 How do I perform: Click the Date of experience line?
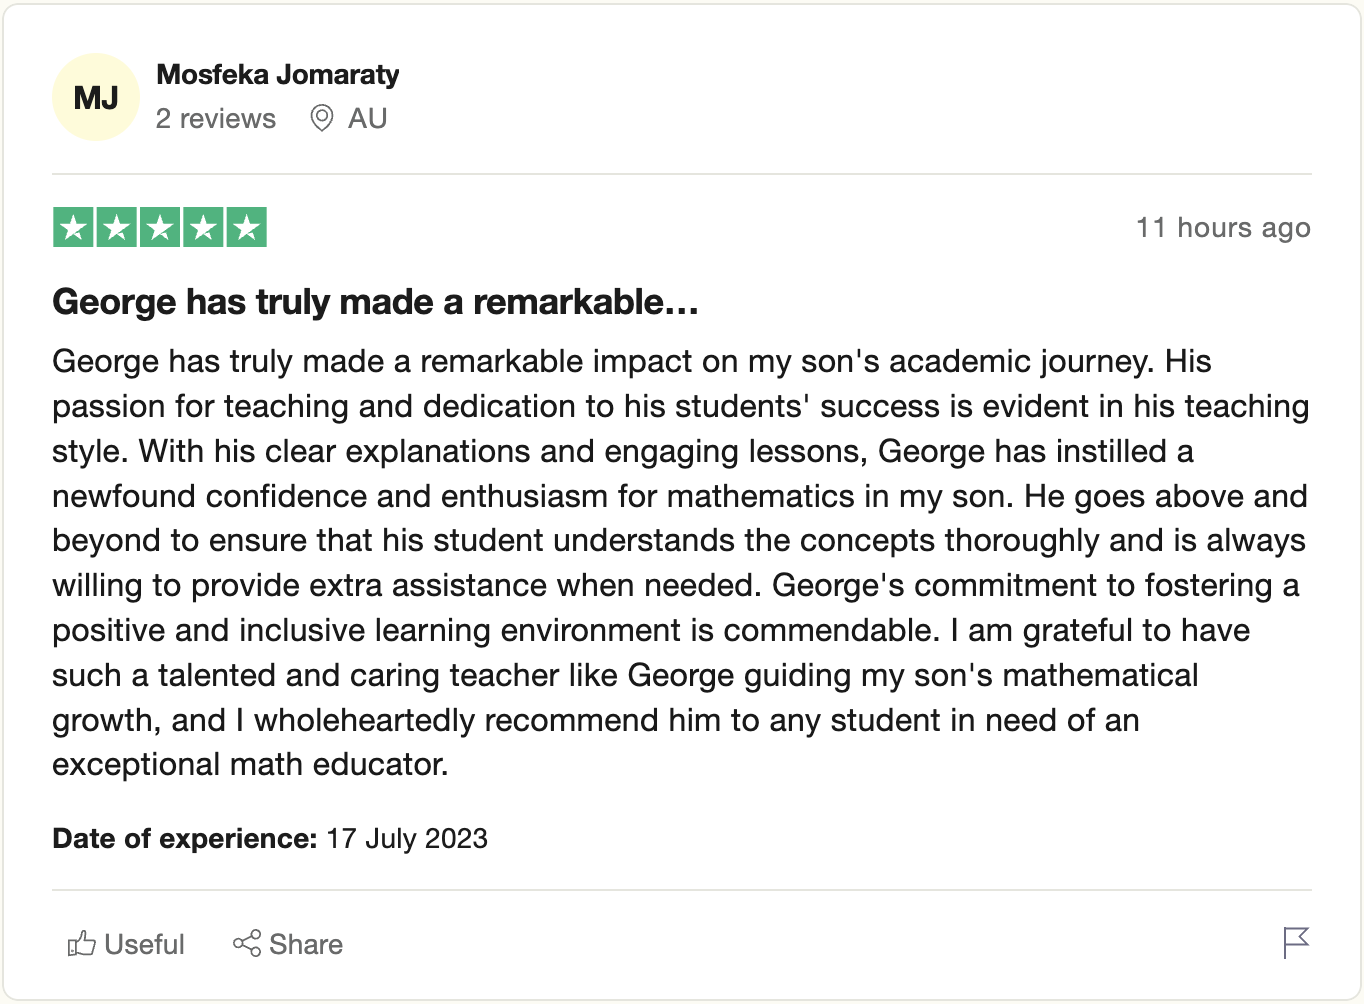(268, 839)
